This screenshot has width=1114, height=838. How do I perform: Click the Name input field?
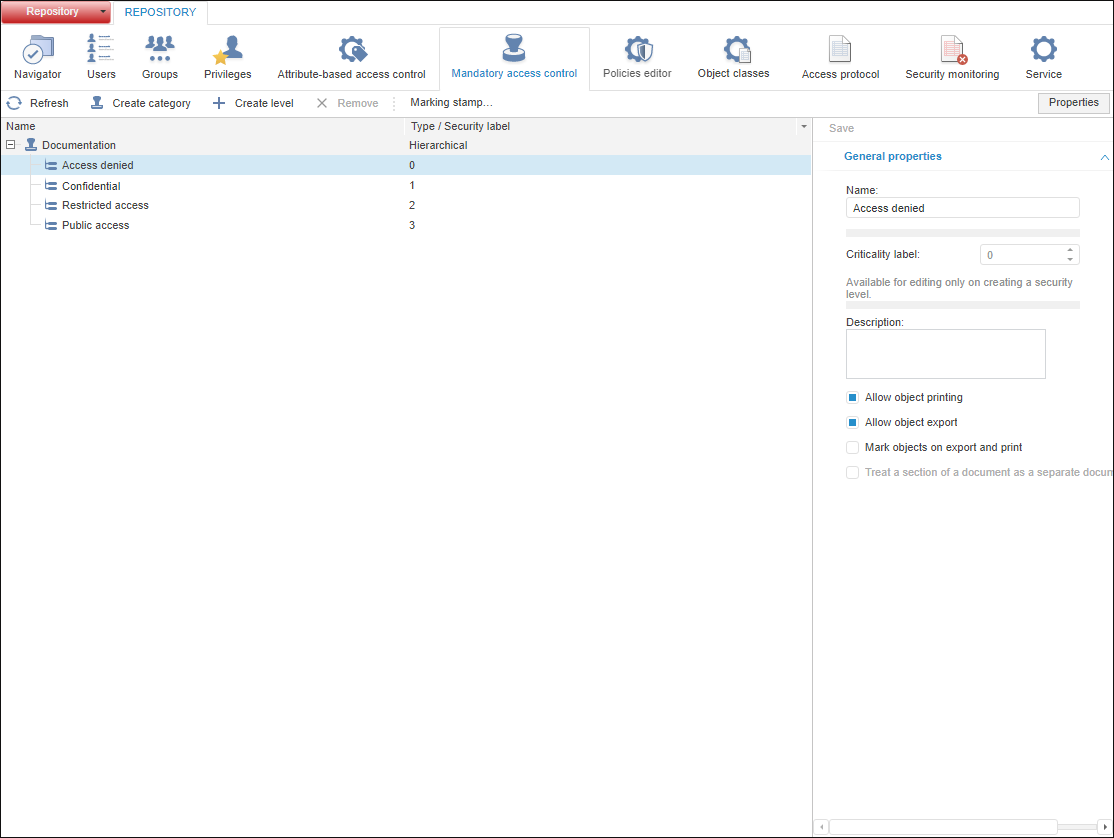(962, 208)
